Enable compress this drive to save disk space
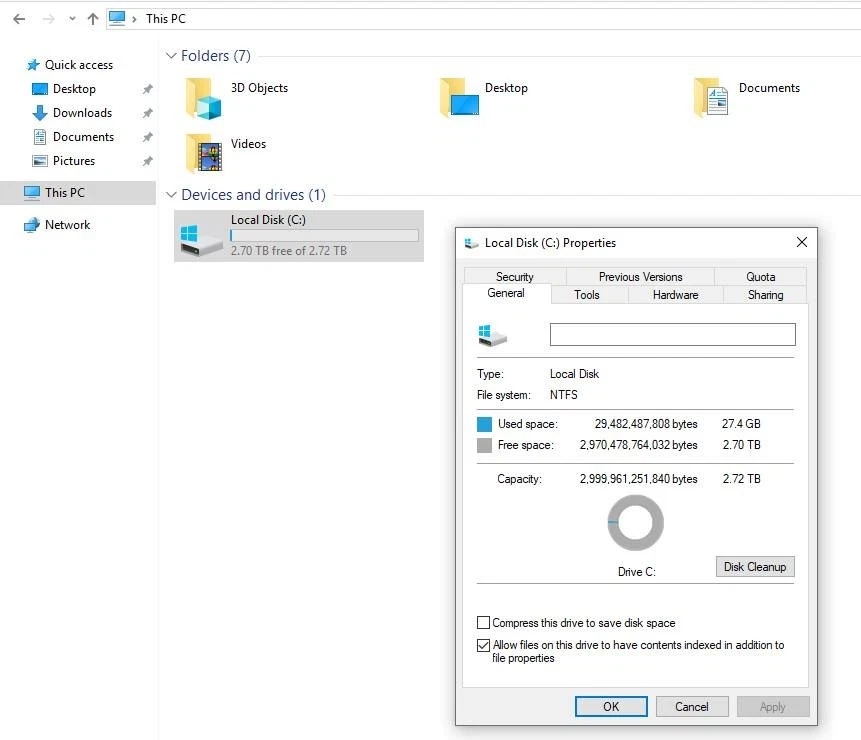 click(x=484, y=622)
